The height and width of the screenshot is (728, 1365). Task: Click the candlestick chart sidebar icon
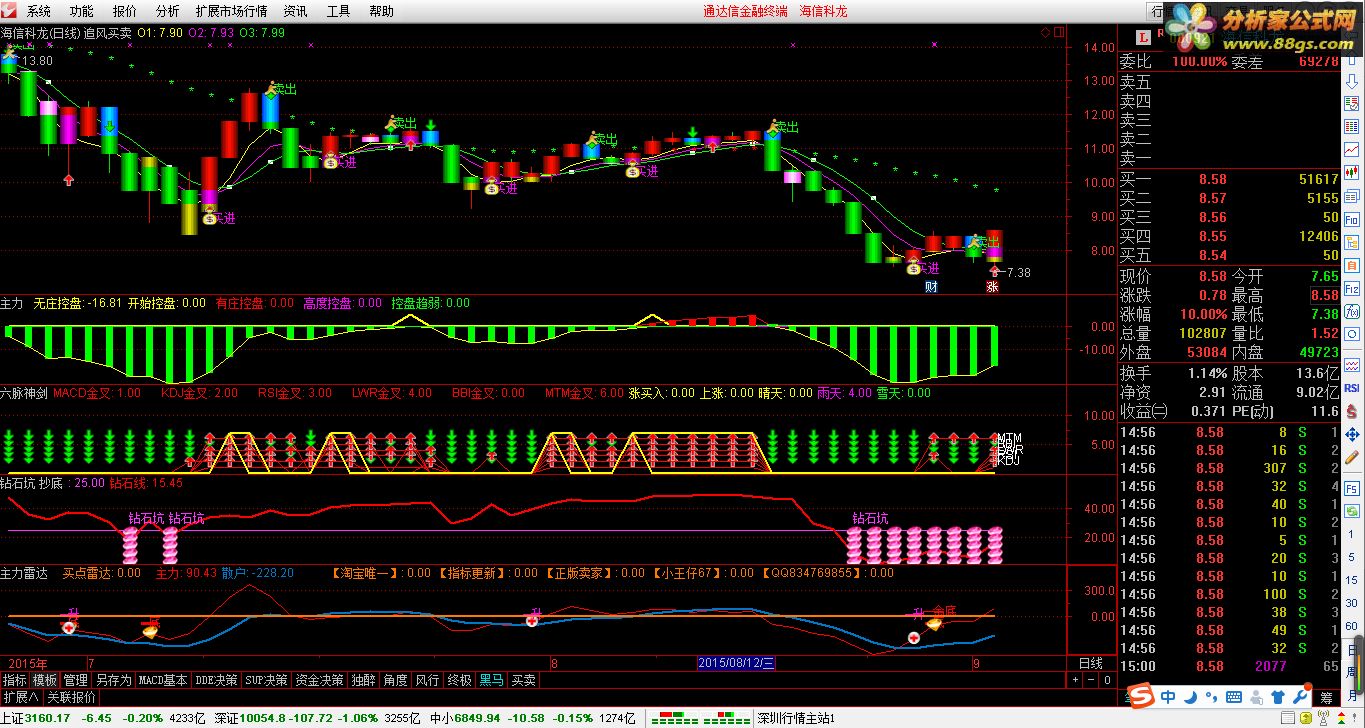pos(1351,173)
